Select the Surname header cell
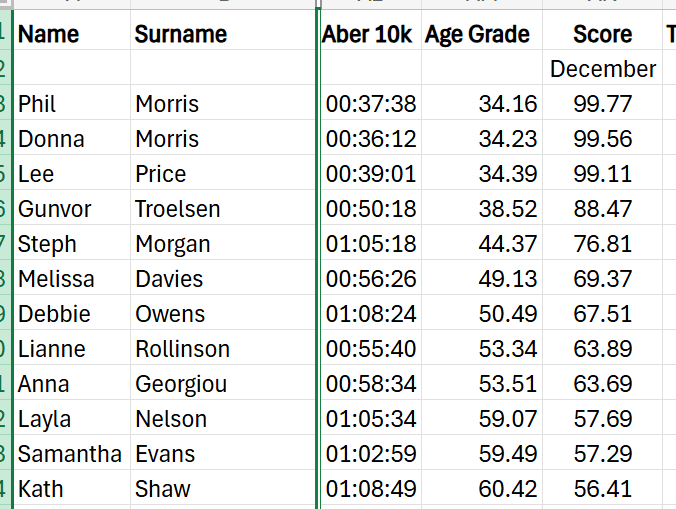 tap(181, 34)
